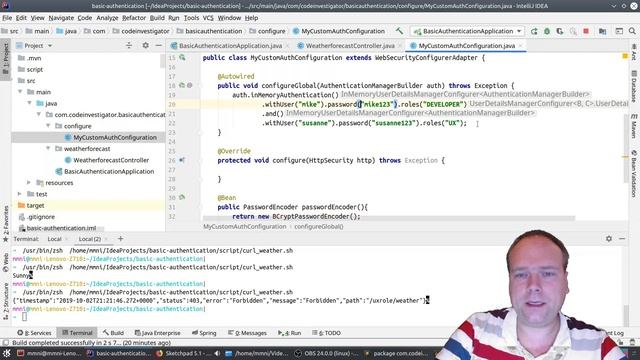Hide the Terminal panel with minus icon

(622, 239)
